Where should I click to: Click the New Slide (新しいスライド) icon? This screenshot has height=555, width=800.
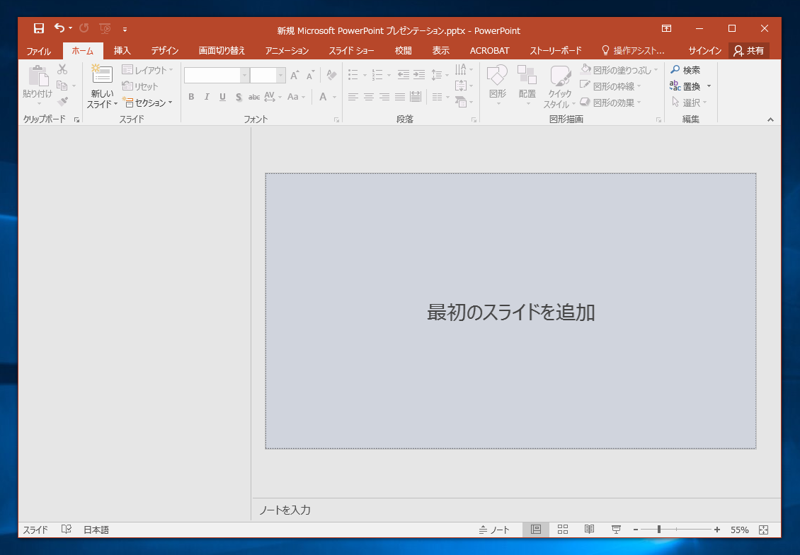pos(102,76)
